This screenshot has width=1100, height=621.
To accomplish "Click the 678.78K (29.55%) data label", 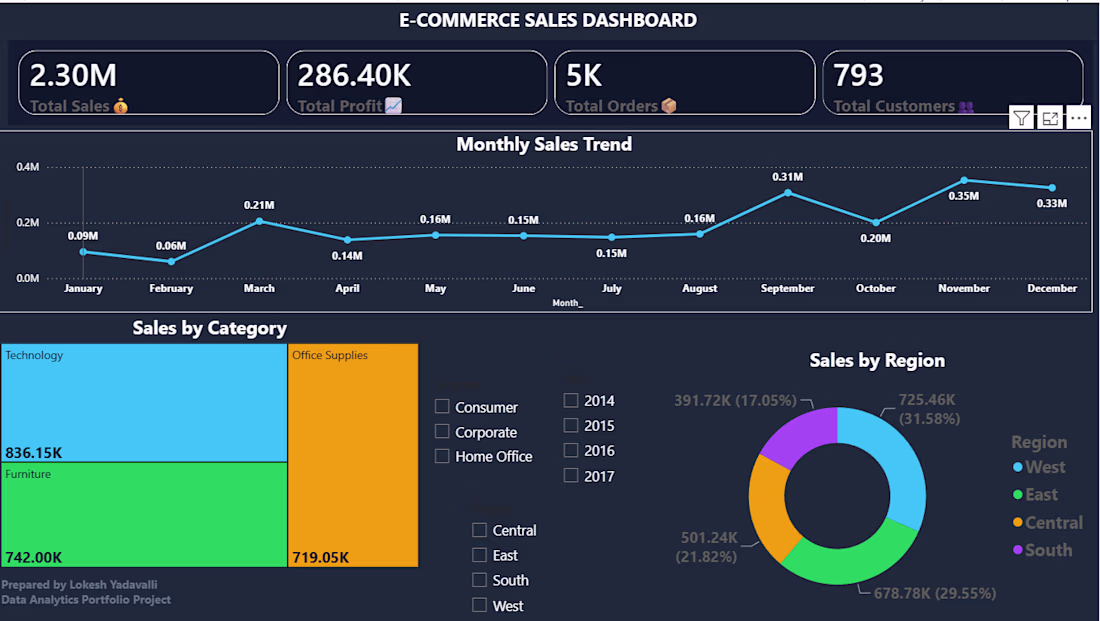I will 934,593.
